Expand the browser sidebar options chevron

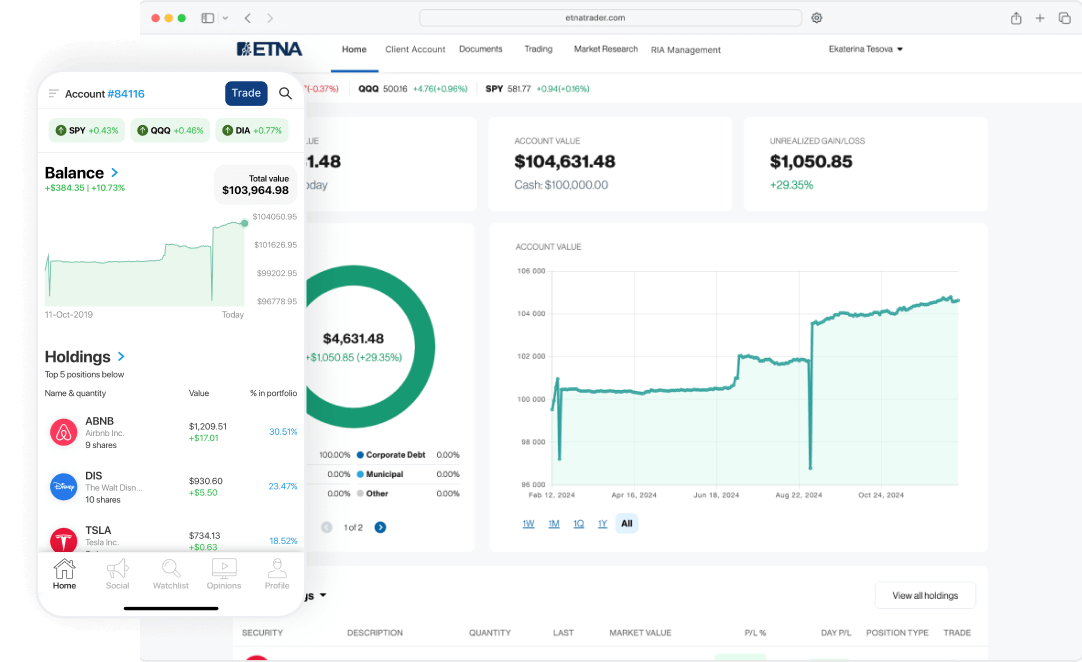(225, 18)
